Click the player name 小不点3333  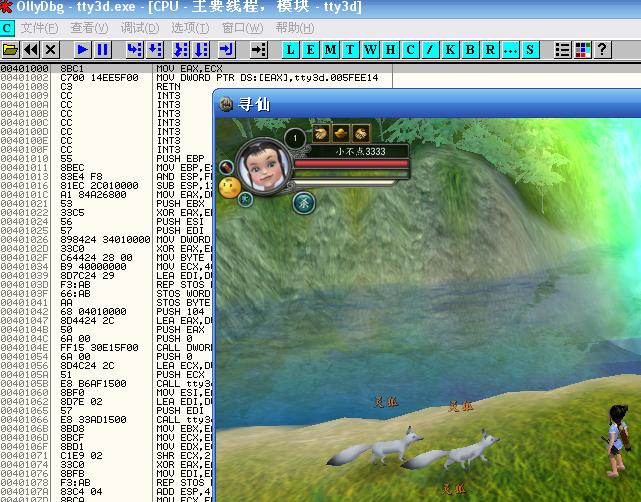tap(361, 151)
